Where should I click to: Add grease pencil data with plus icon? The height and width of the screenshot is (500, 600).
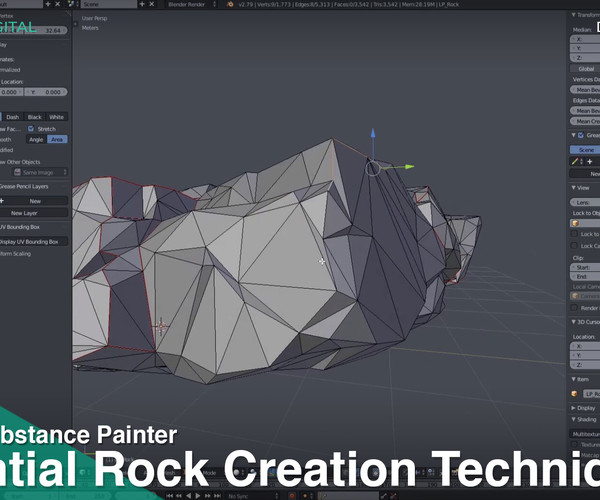point(590,162)
